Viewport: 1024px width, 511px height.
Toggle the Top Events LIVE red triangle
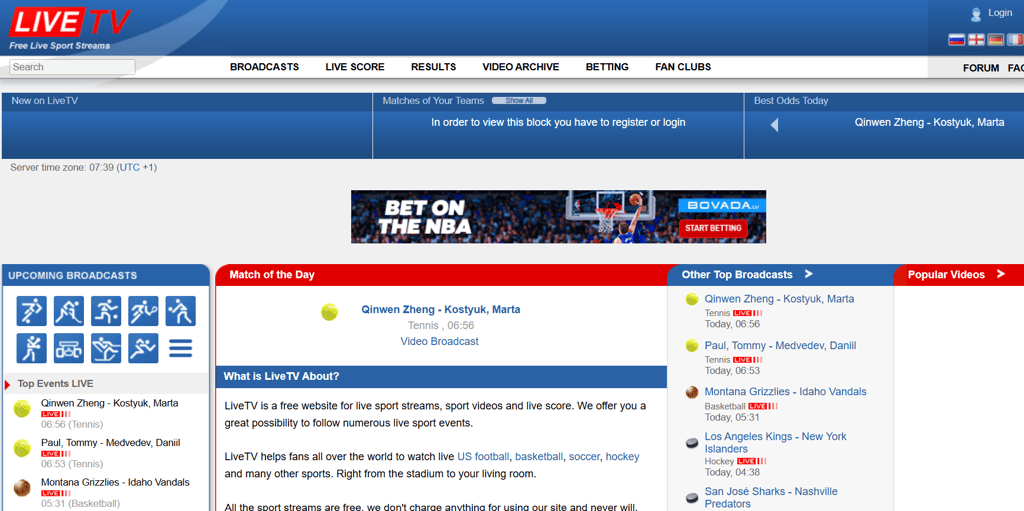[7, 384]
